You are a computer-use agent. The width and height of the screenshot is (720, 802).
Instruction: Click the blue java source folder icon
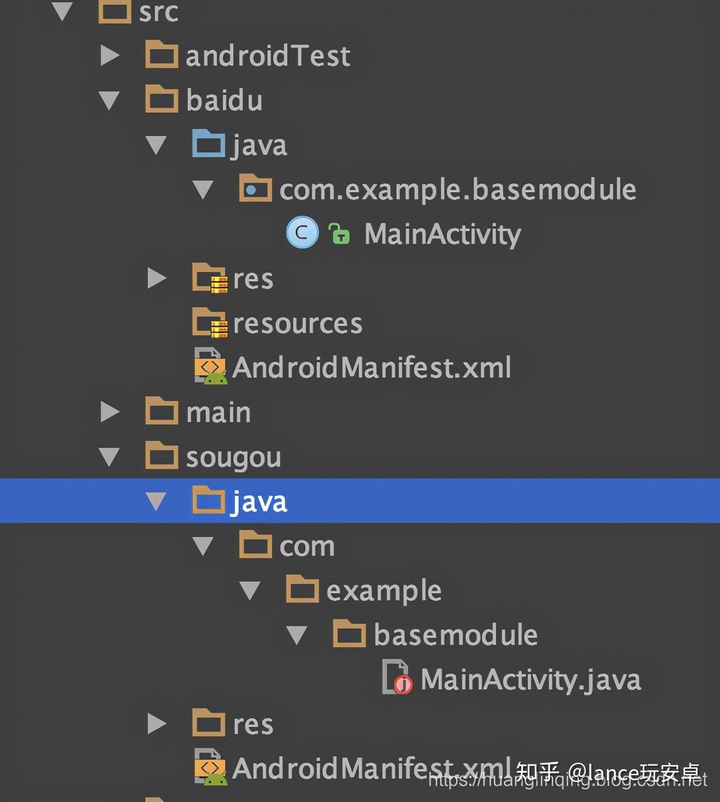pyautogui.click(x=209, y=143)
